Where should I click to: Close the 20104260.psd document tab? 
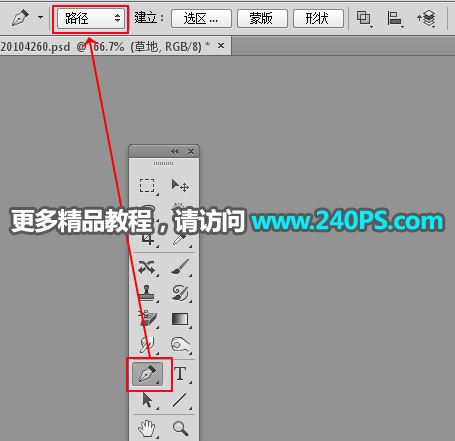pos(221,46)
